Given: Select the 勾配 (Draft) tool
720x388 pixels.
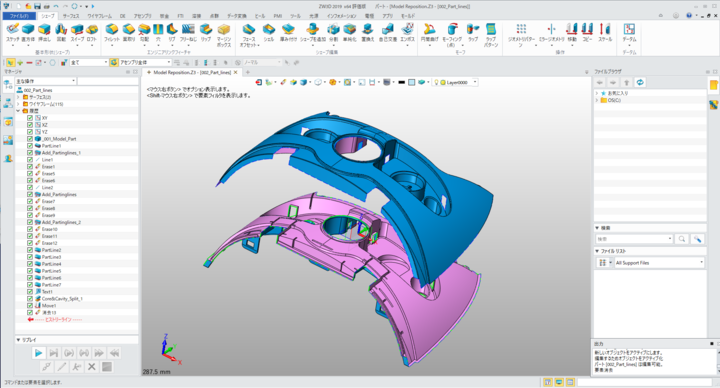Looking at the screenshot, I should coord(144,33).
